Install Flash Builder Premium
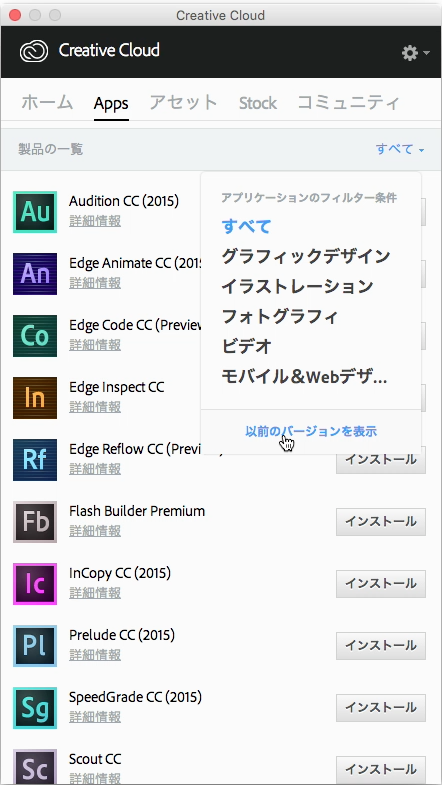Image resolution: width=442 pixels, height=785 pixels. [x=381, y=522]
